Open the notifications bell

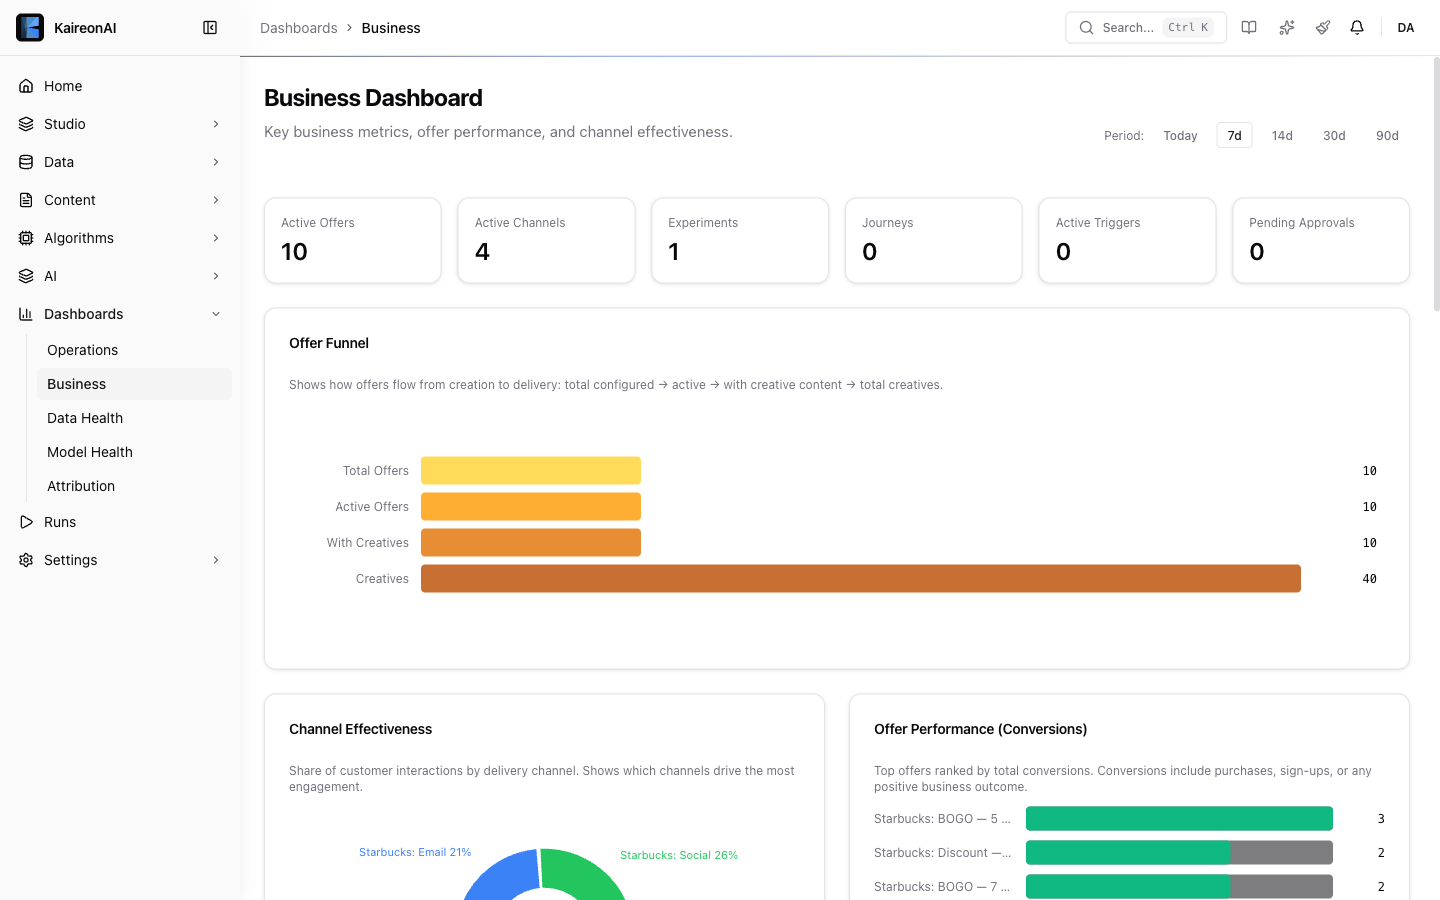pos(1357,28)
